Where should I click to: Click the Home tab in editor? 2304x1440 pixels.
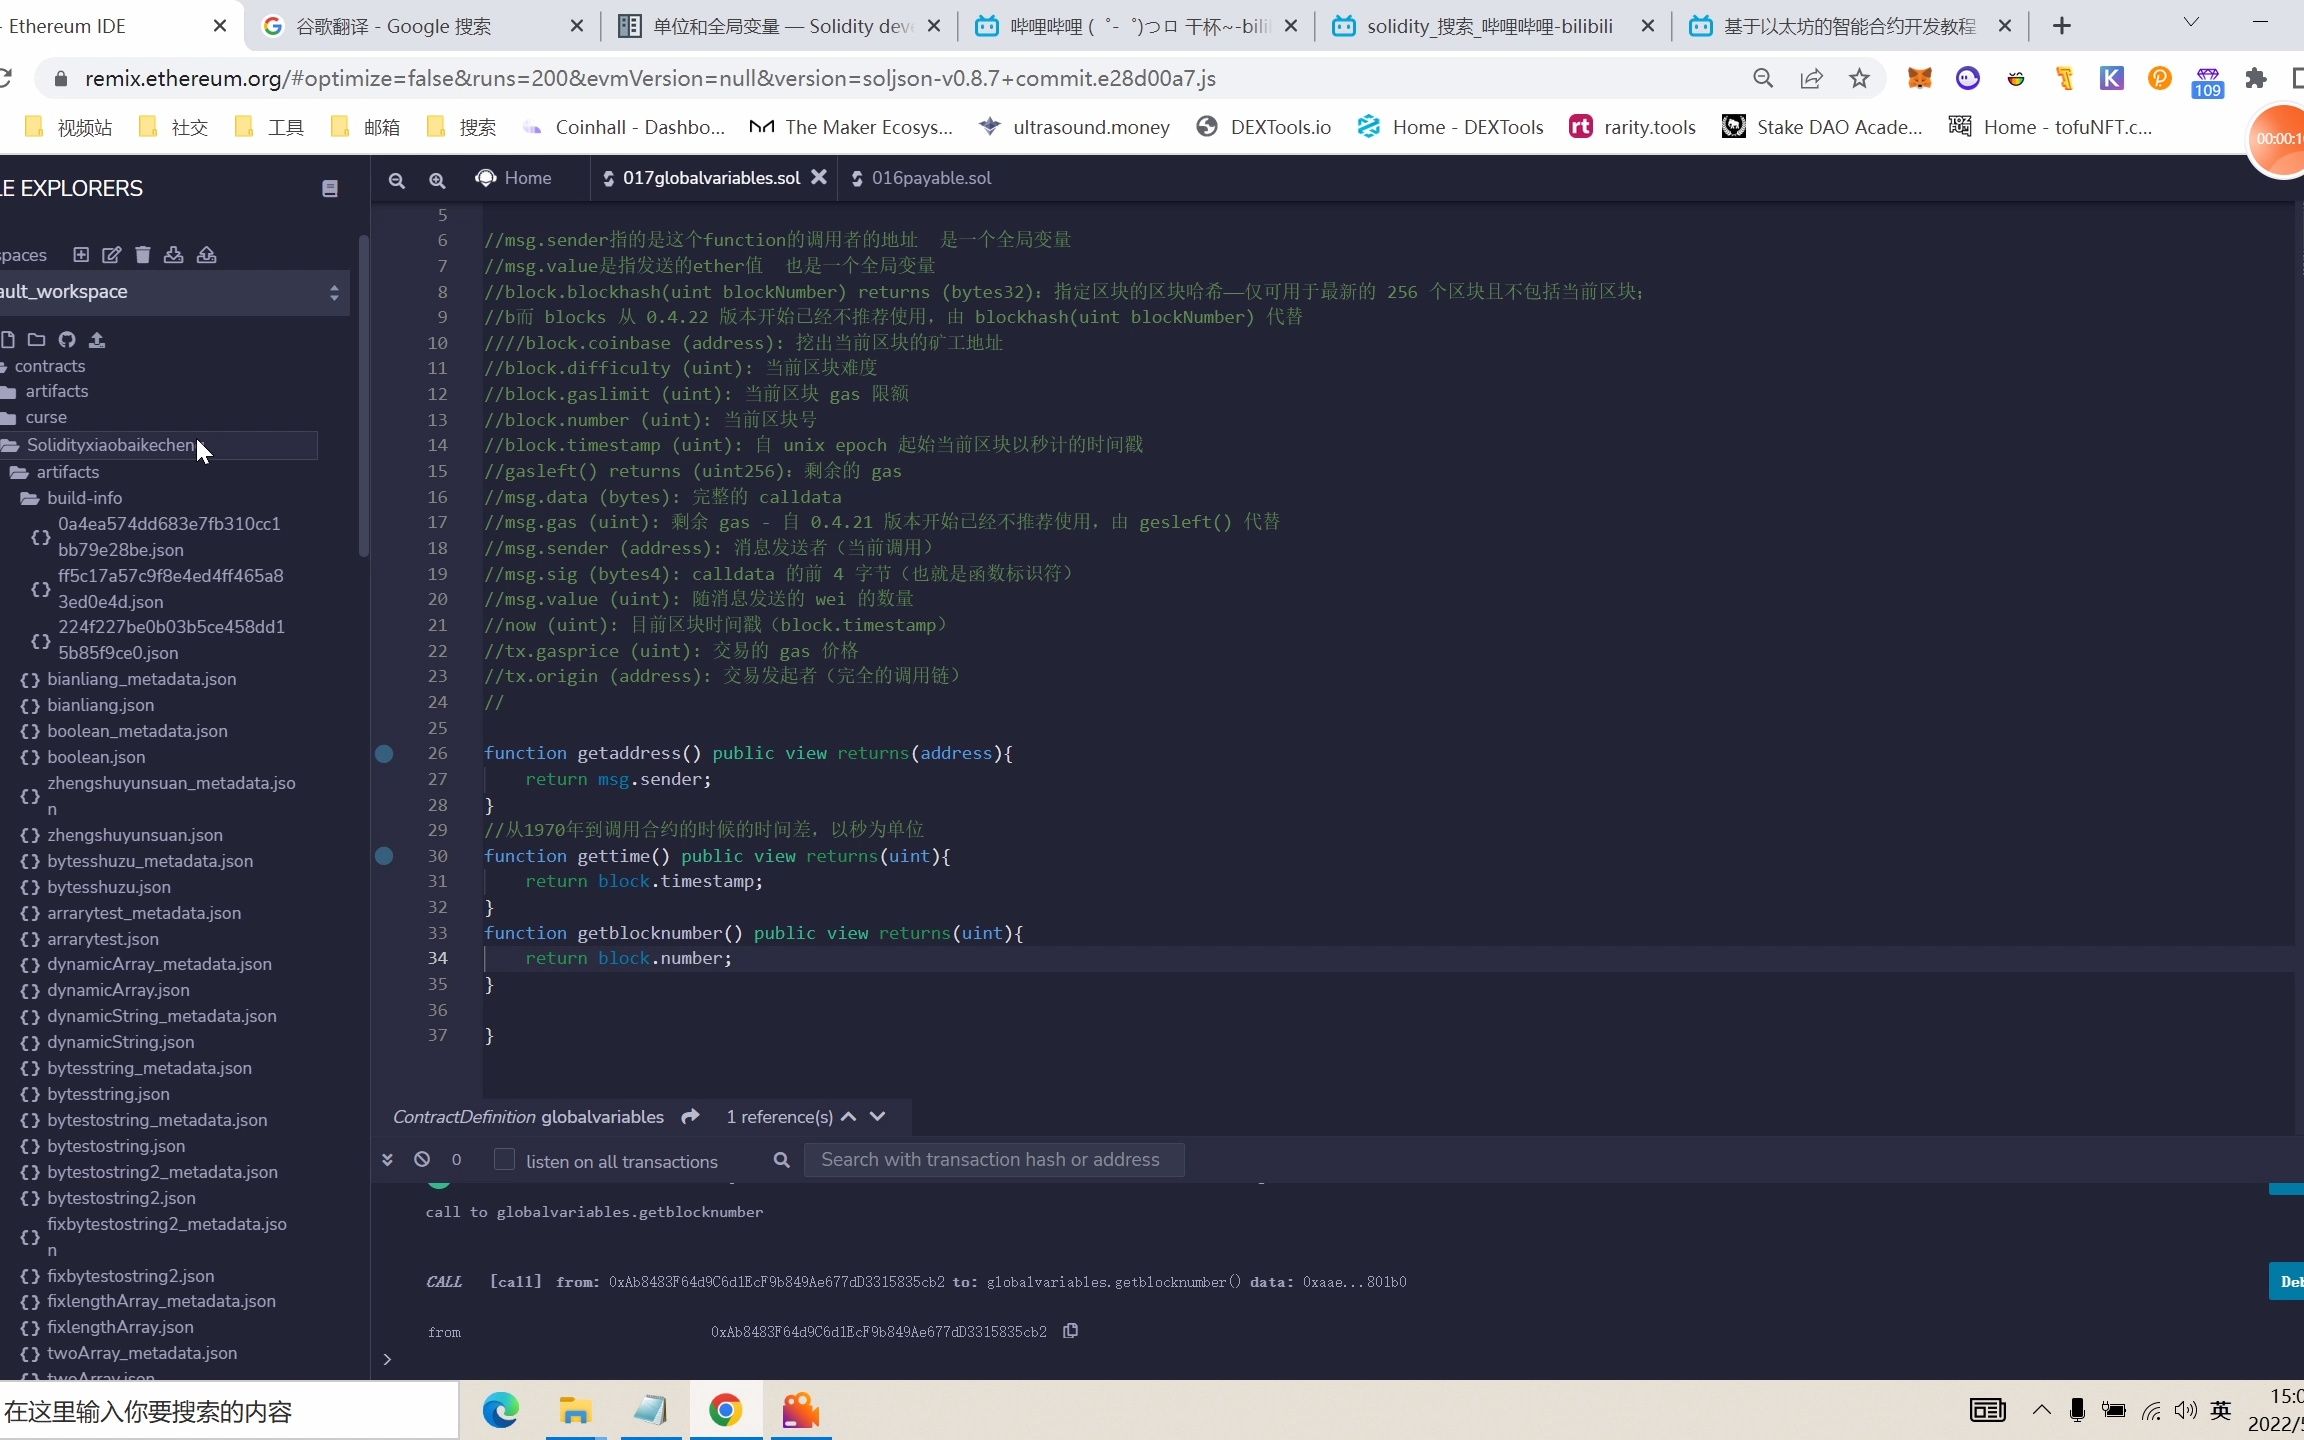(526, 178)
